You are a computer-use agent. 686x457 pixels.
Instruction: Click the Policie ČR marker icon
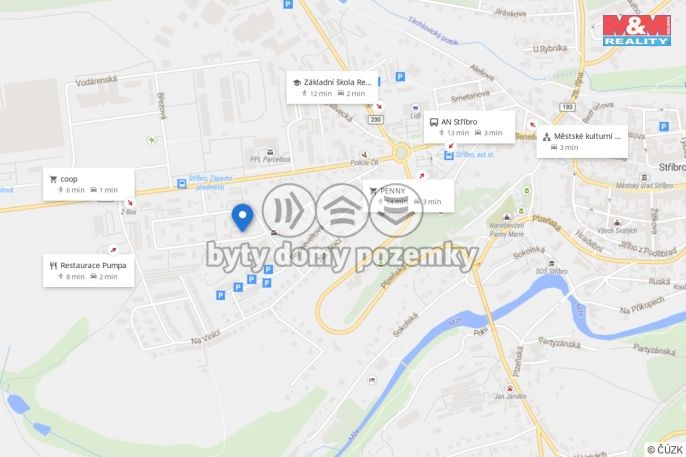(x=364, y=155)
